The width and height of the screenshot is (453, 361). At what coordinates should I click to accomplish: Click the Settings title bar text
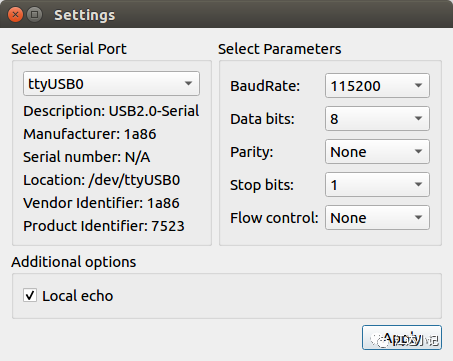click(x=85, y=15)
